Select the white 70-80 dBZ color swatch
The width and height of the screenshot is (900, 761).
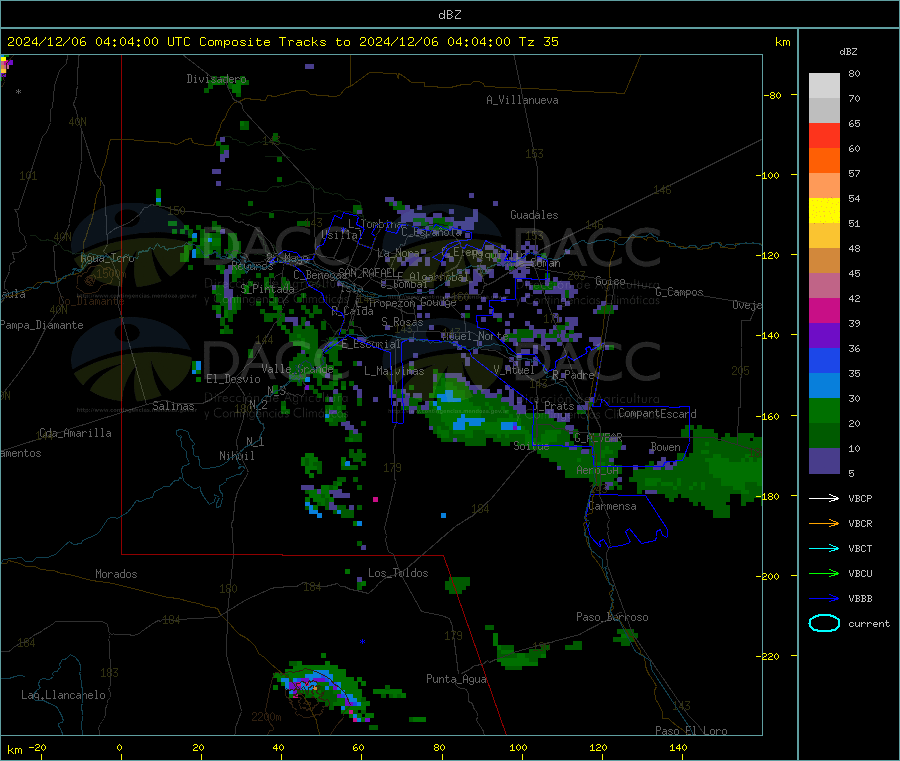tap(824, 86)
